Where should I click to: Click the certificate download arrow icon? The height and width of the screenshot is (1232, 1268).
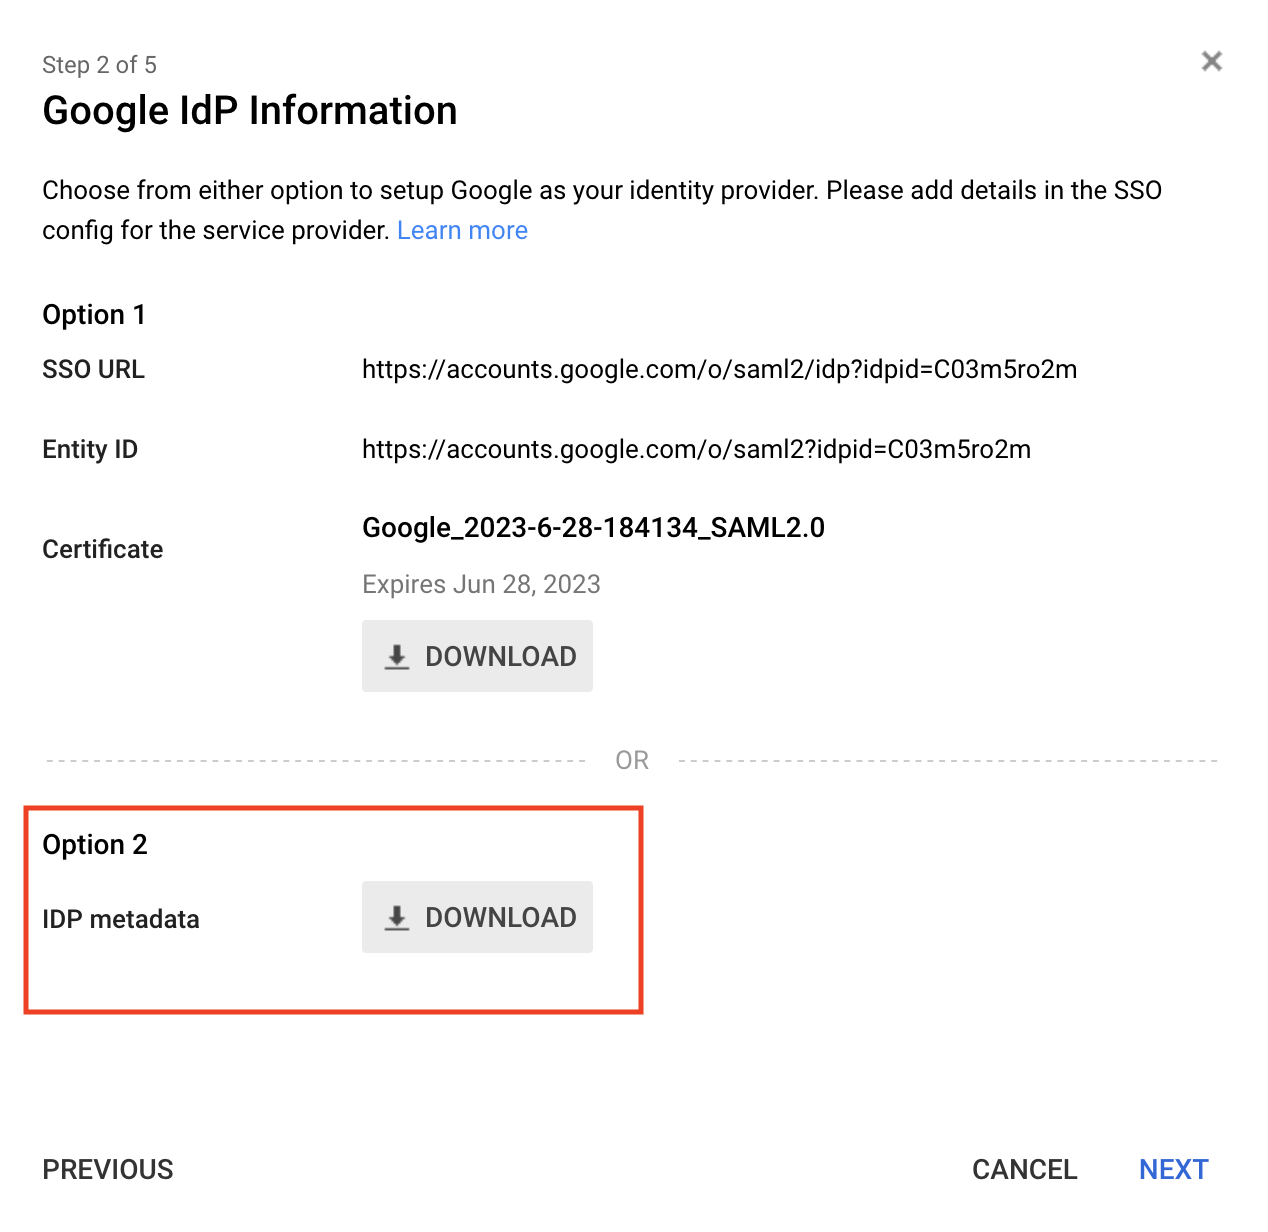[x=397, y=657]
